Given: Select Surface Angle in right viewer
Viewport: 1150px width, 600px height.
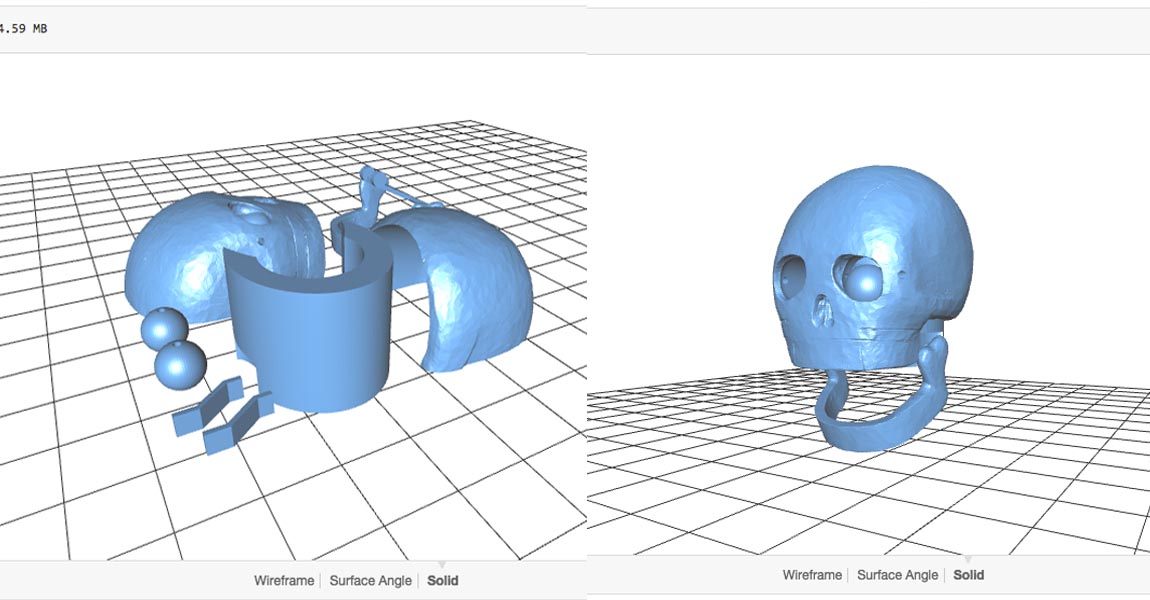Looking at the screenshot, I should [x=897, y=575].
